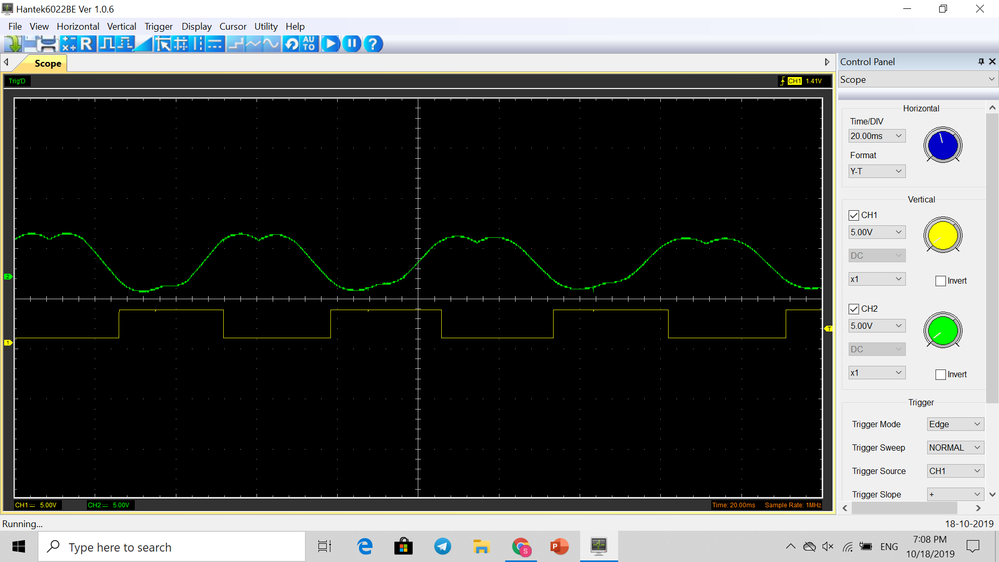Open Telegram from the taskbar

tap(443, 546)
